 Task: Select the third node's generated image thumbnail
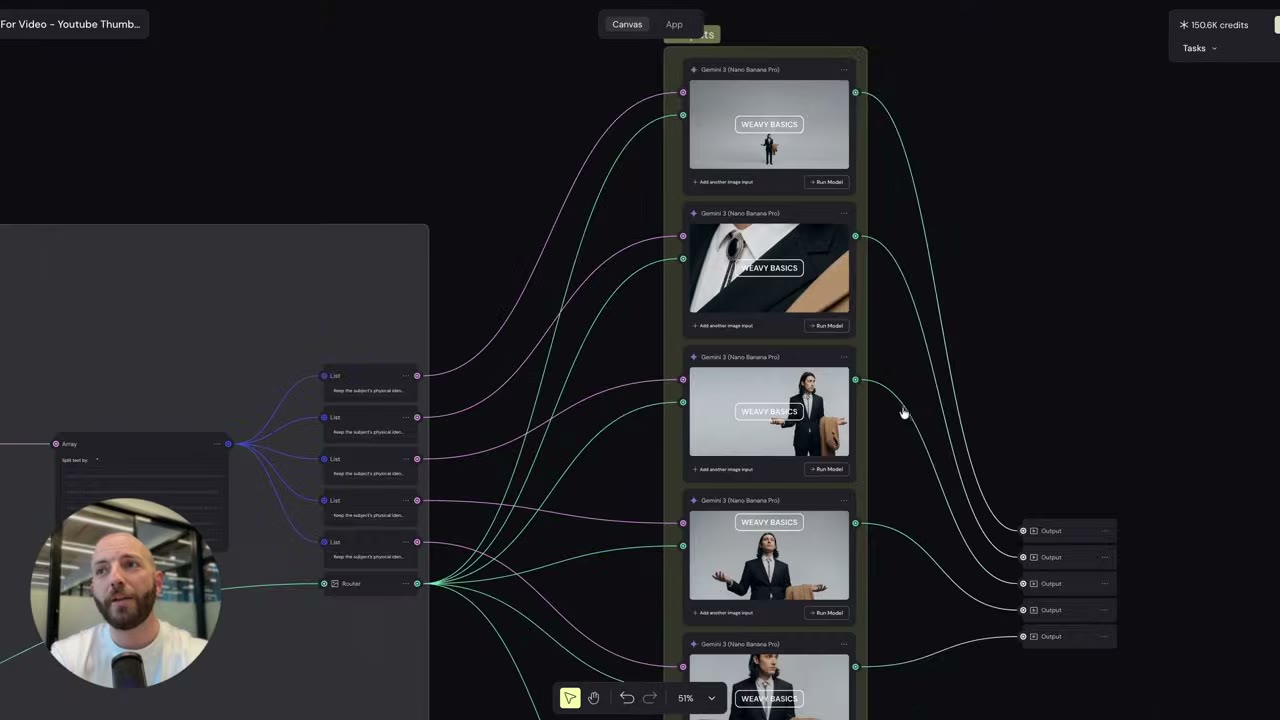(x=769, y=412)
